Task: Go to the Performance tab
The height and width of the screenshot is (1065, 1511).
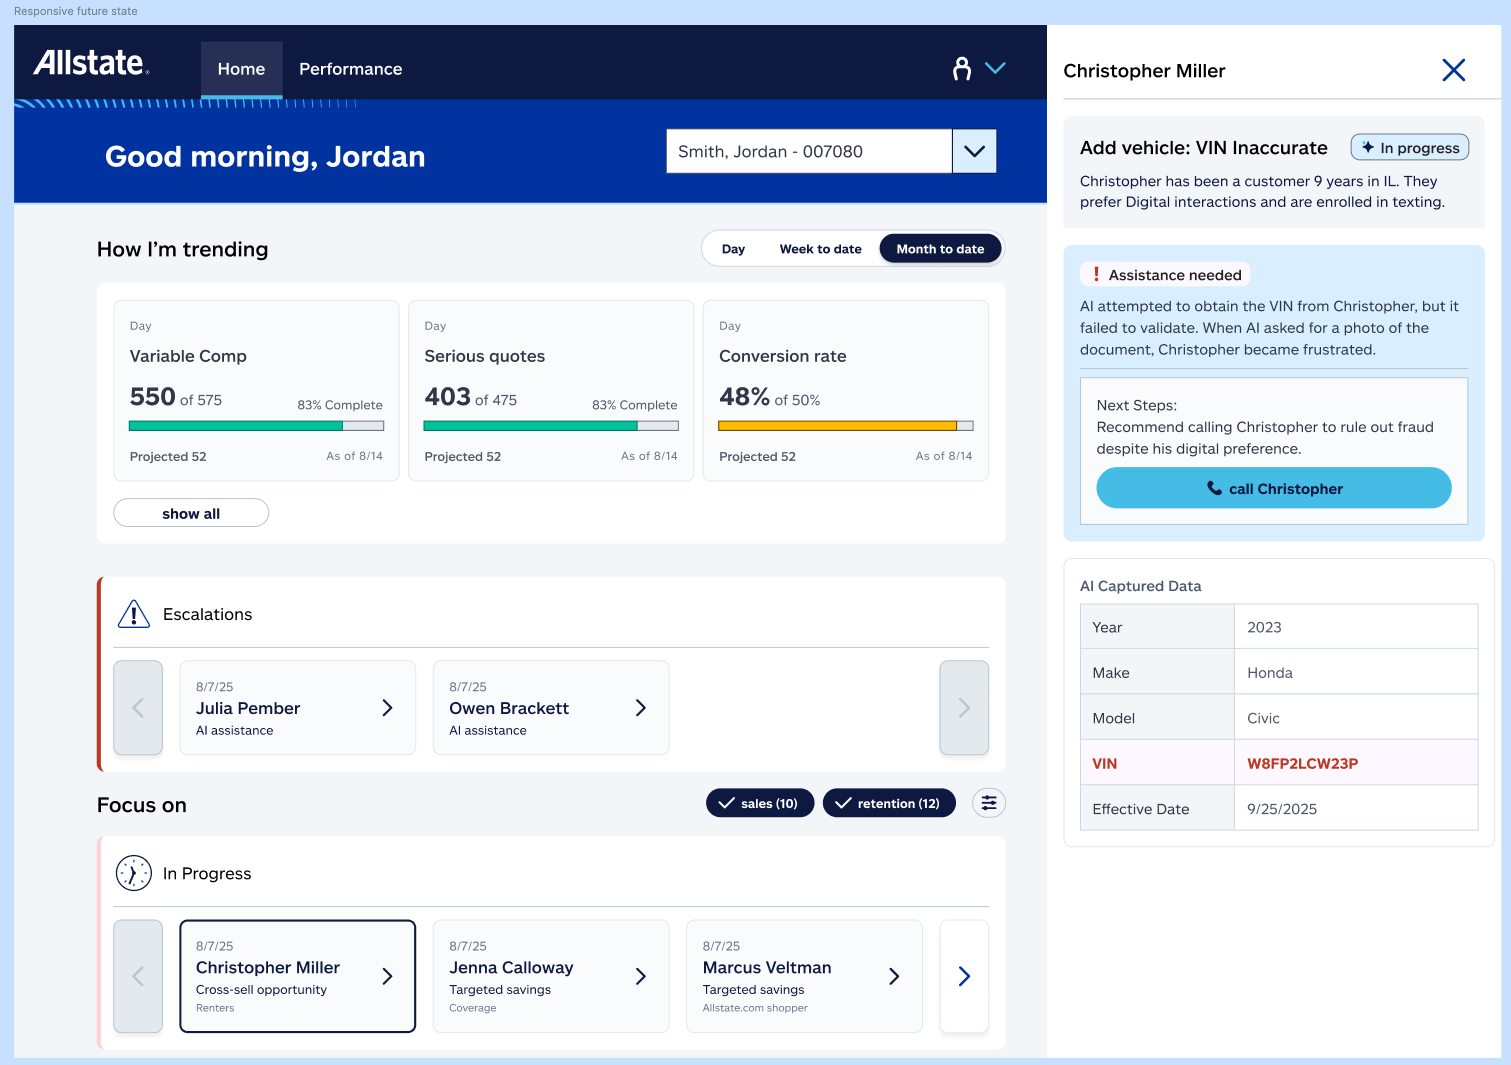Action: click(x=350, y=69)
